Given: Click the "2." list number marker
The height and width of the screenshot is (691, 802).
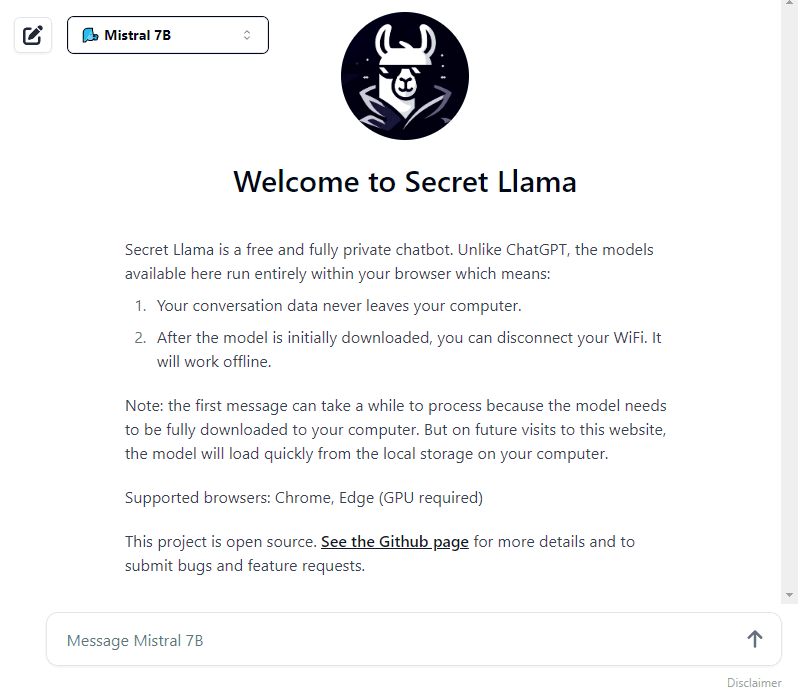Looking at the screenshot, I should click(x=141, y=338).
